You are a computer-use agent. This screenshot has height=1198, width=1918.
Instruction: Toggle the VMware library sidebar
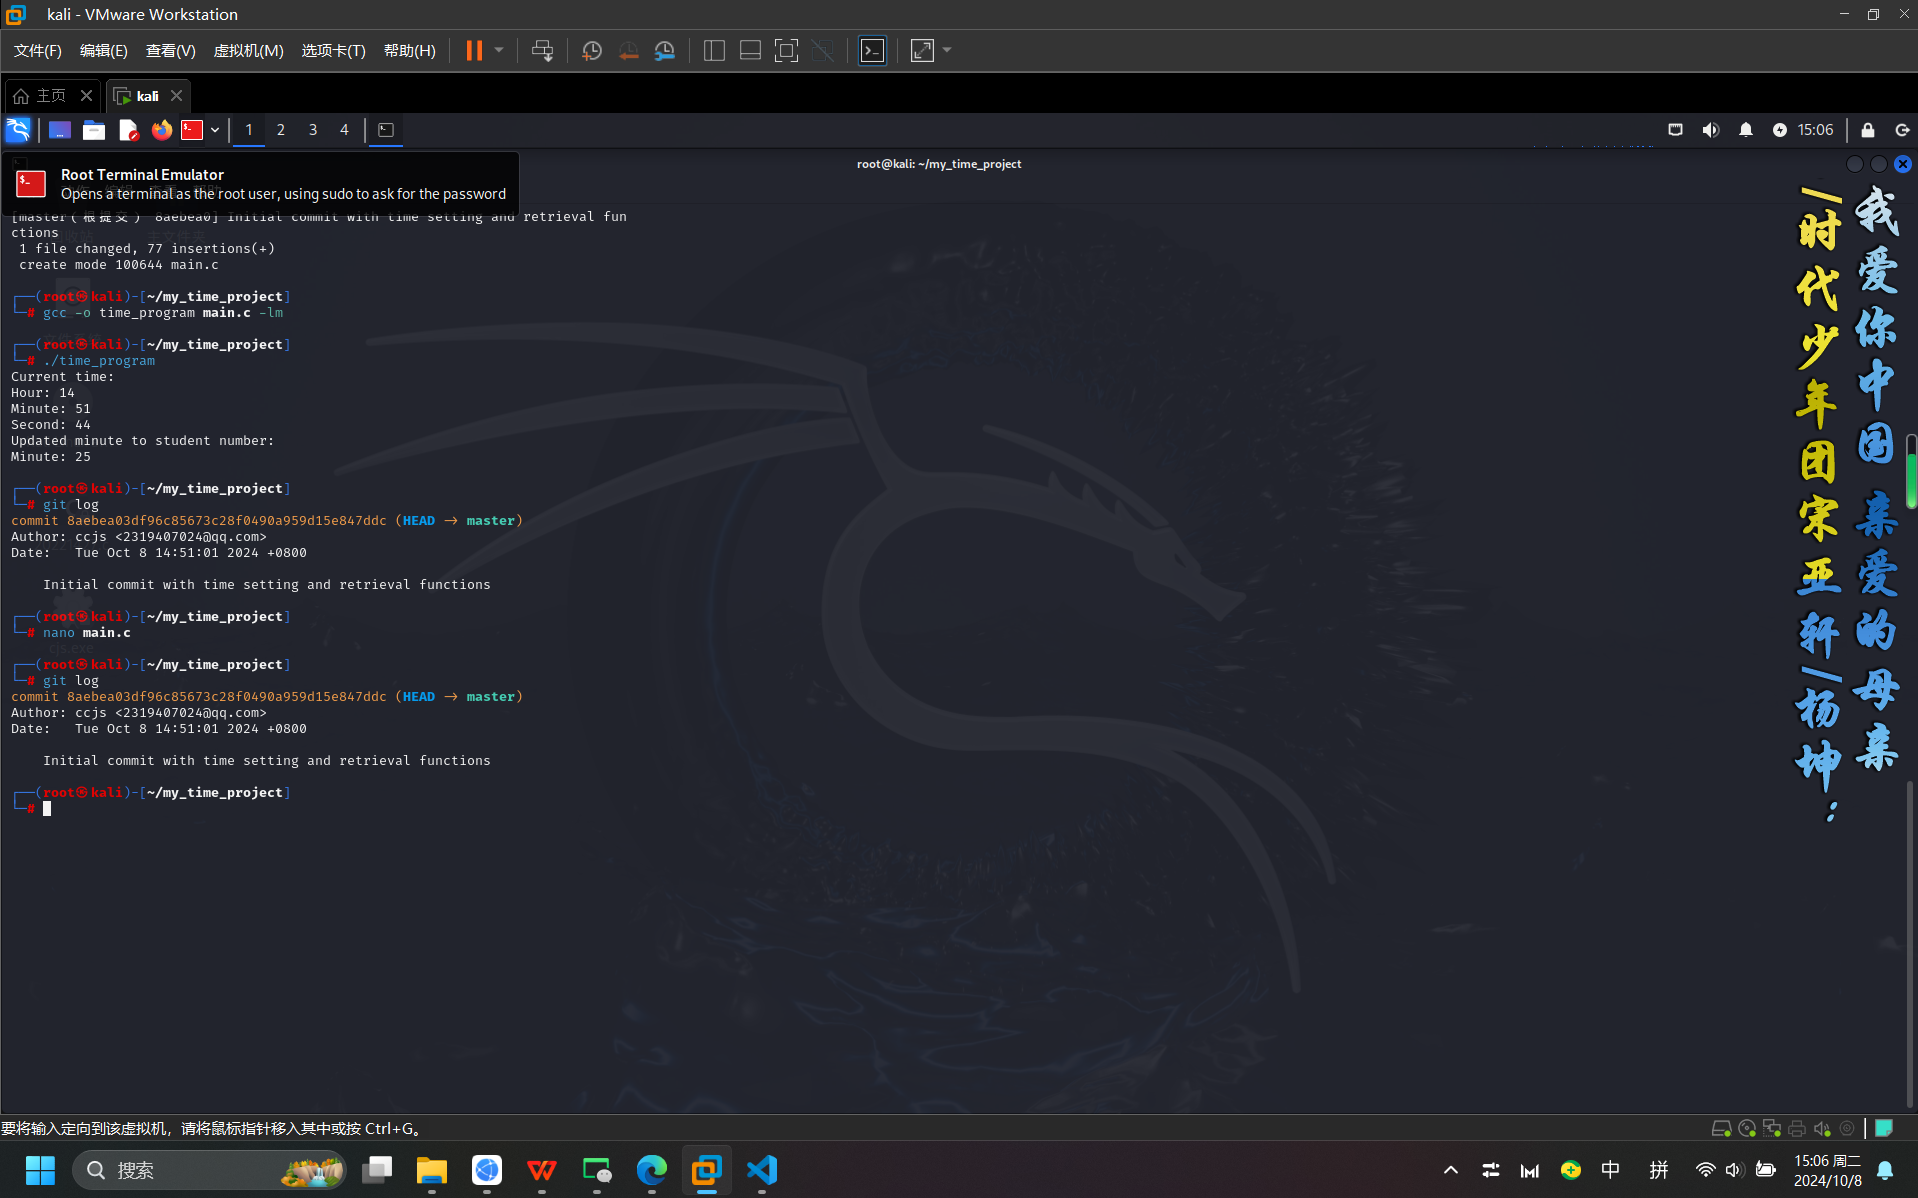pyautogui.click(x=714, y=50)
